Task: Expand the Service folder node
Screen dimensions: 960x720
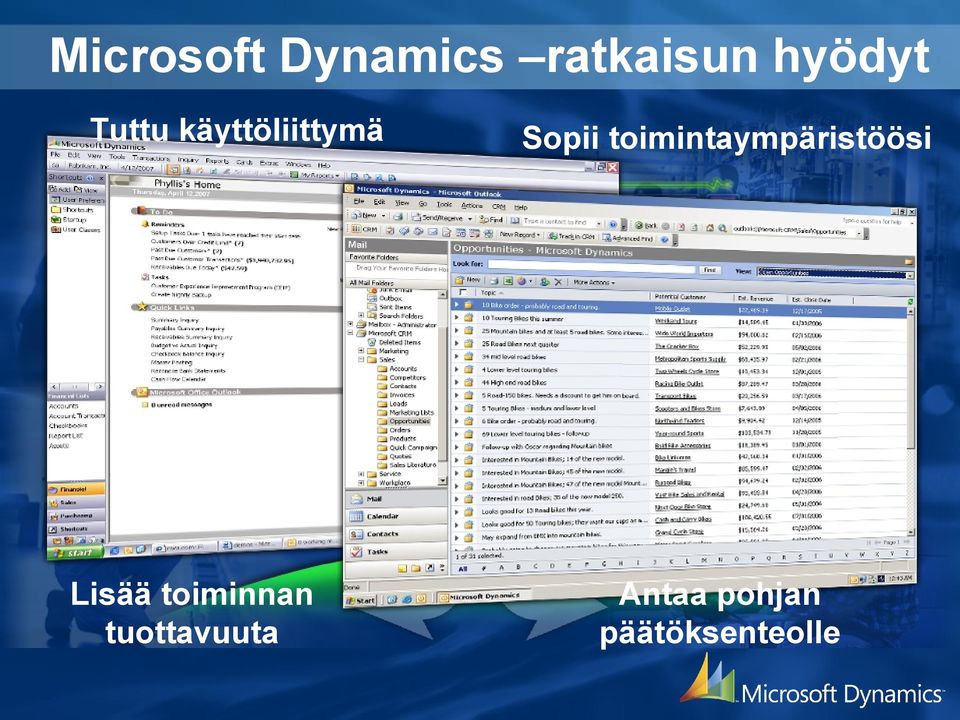Action: click(x=361, y=473)
